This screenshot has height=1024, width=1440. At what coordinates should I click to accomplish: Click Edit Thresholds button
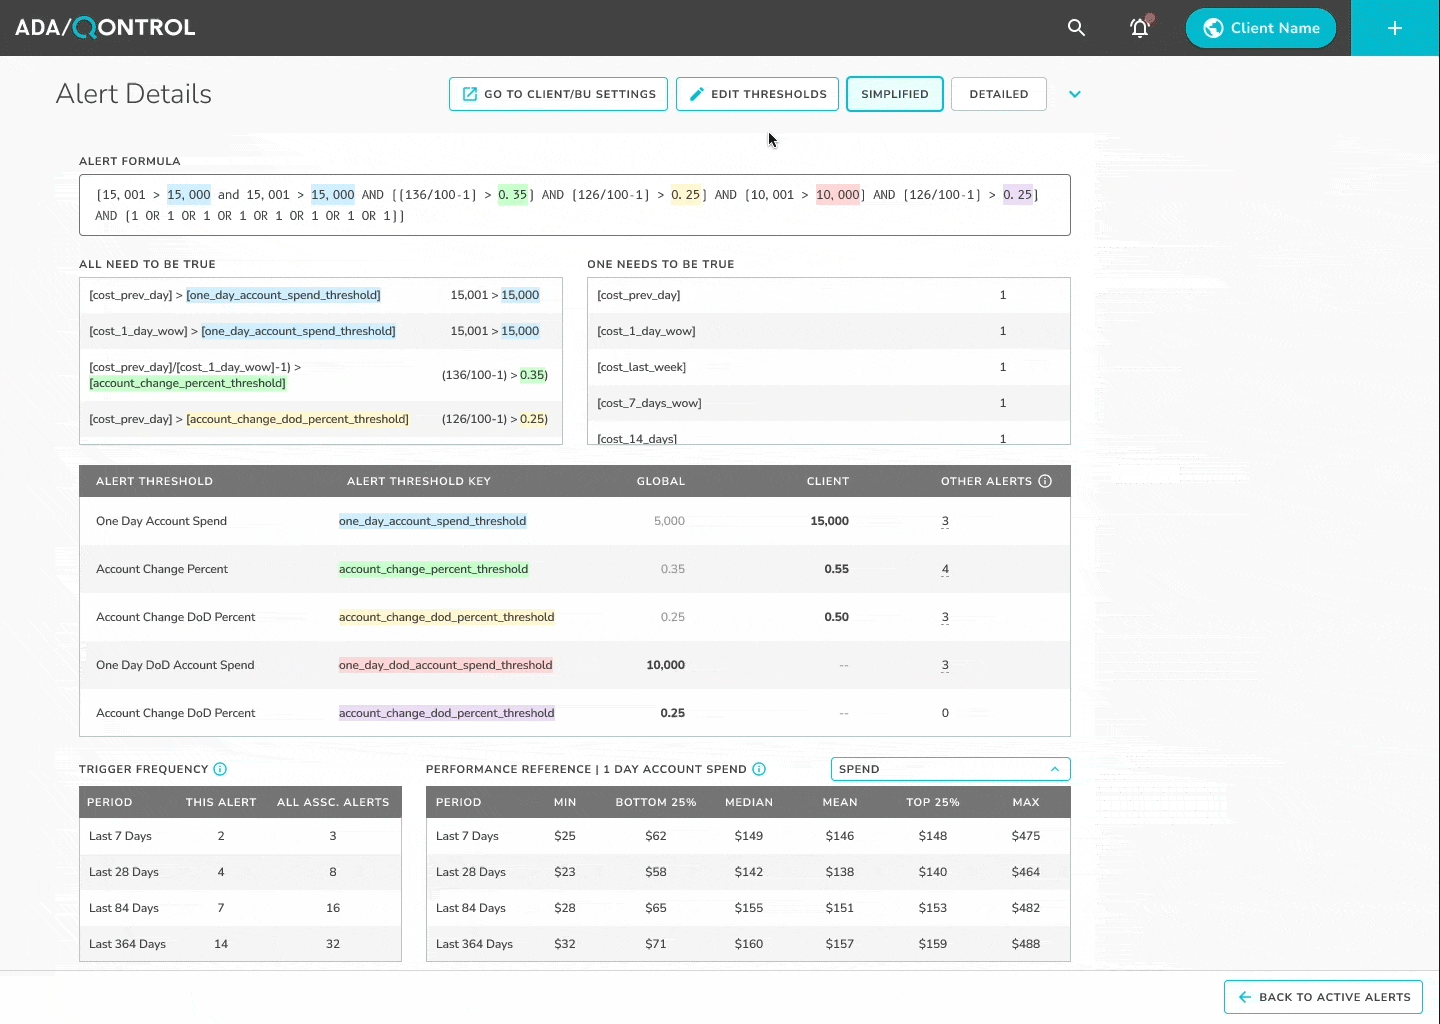[x=757, y=94]
